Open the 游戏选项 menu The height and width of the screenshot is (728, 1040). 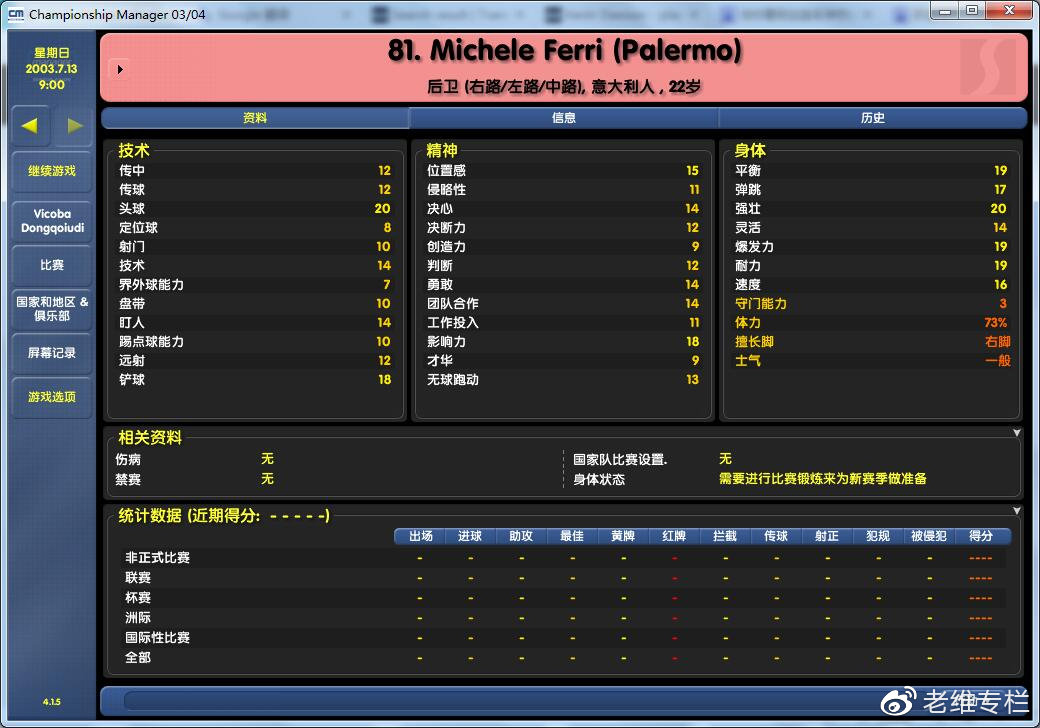click(x=52, y=396)
